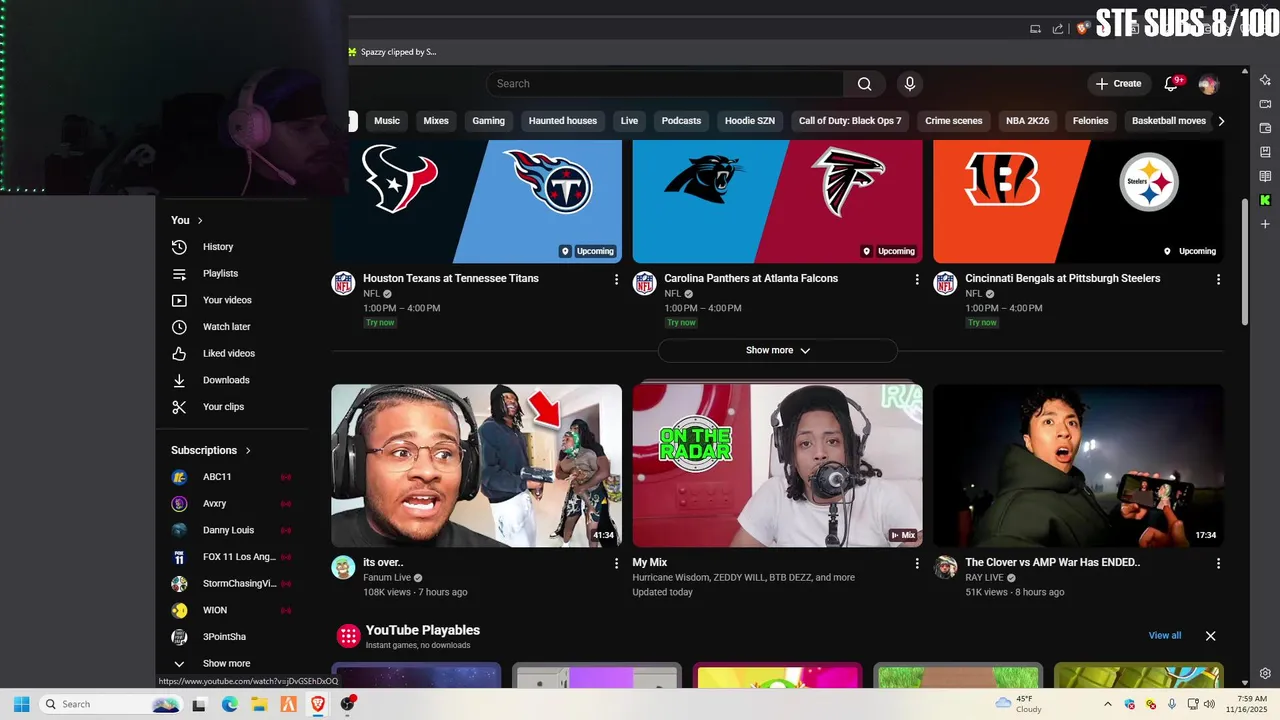Select the Gaming category chip
Viewport: 1280px width, 720px height.
tap(489, 121)
